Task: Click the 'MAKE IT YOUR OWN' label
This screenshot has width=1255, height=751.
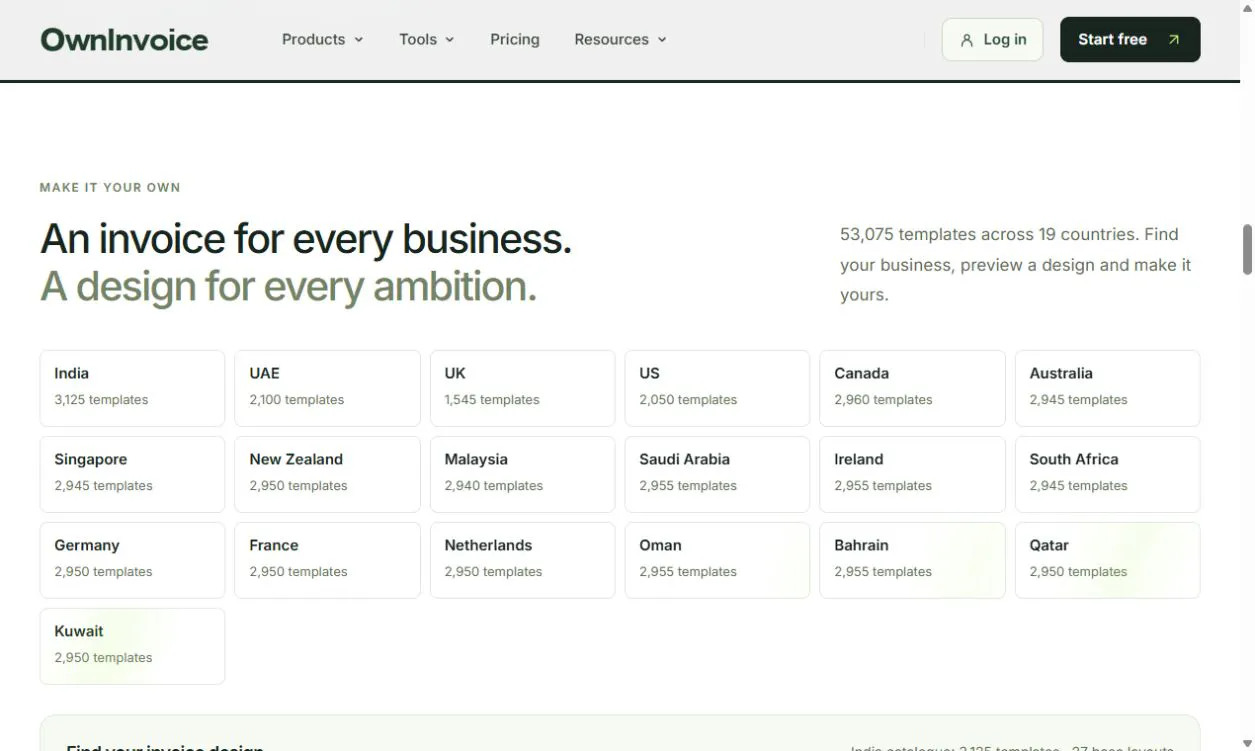Action: click(110, 187)
